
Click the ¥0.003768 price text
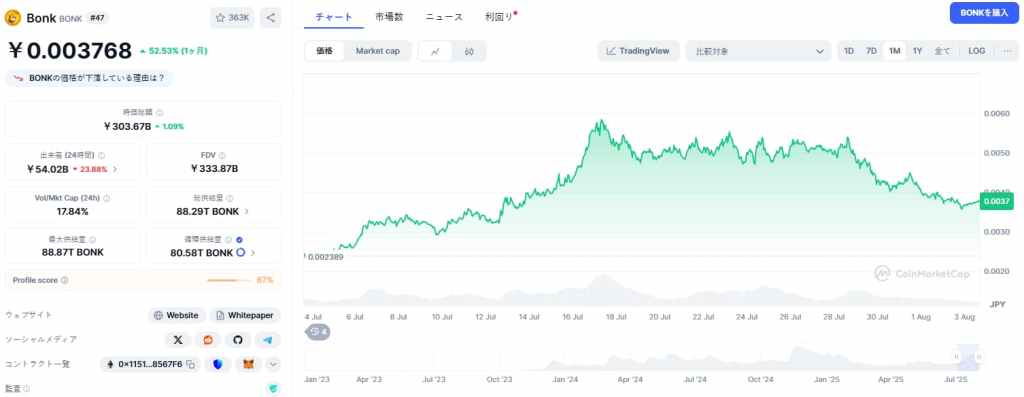click(70, 50)
